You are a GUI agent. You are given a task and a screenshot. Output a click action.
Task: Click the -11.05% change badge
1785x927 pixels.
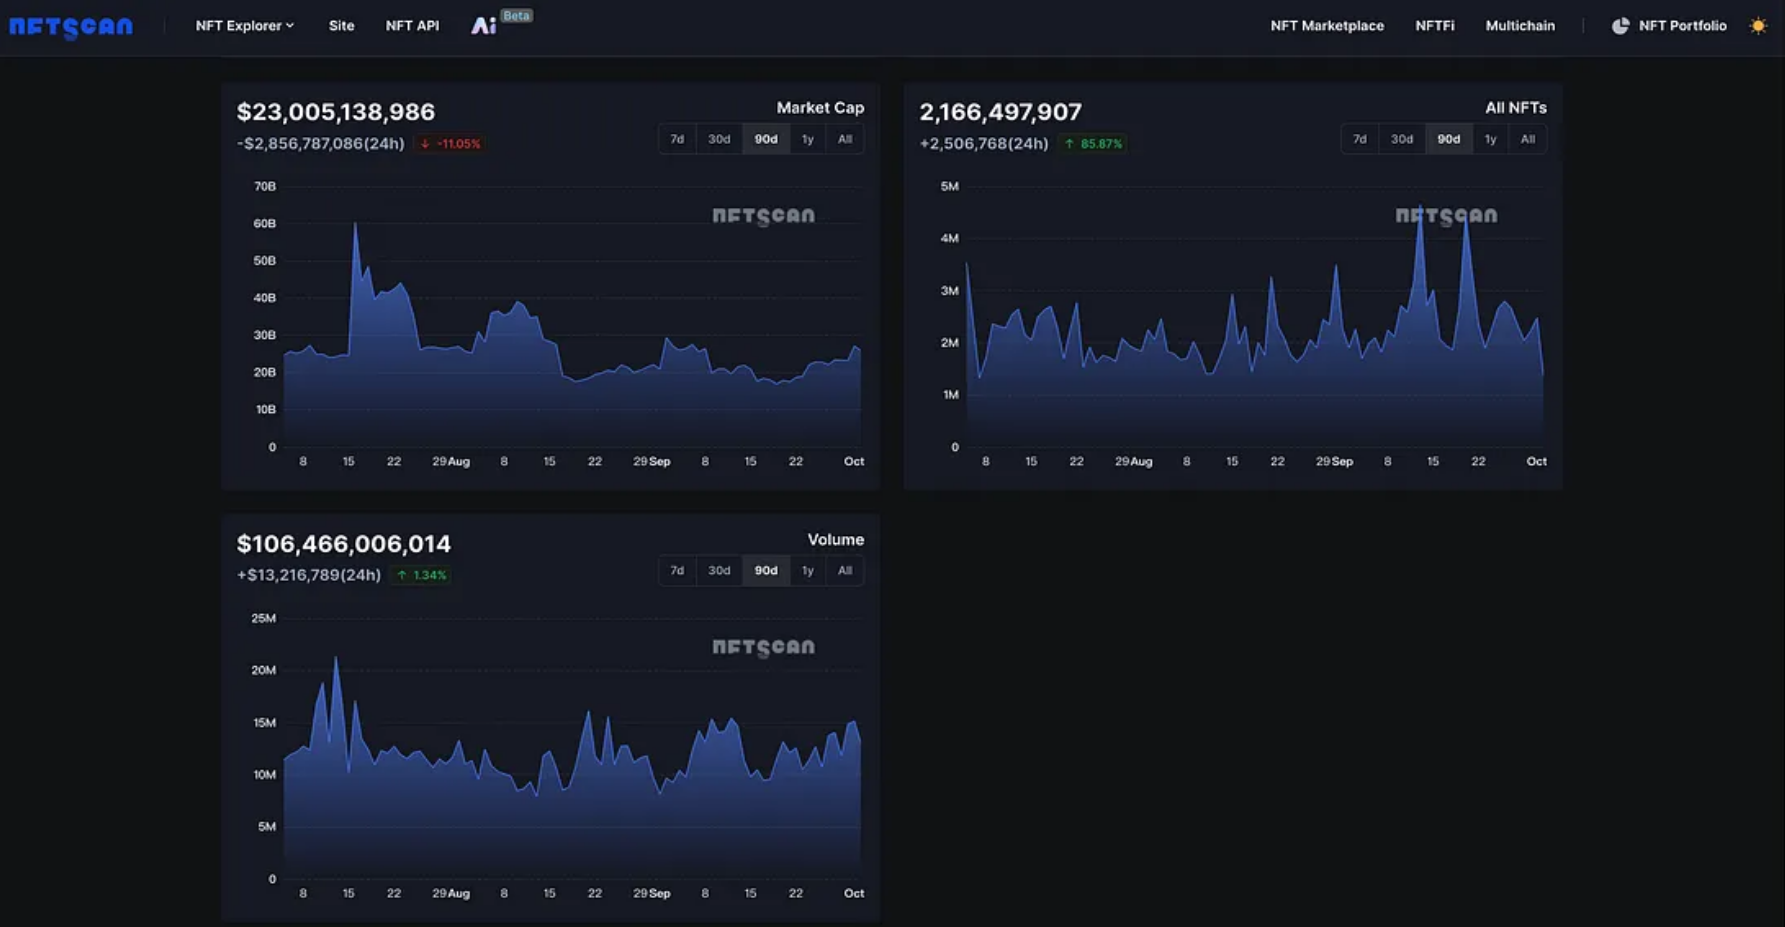(x=450, y=144)
